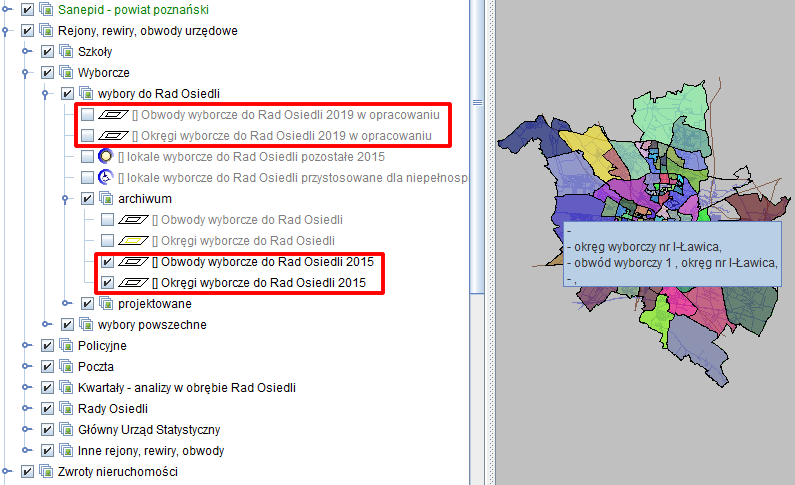Click the accessibility symbol icon for lokale przystosowane
Screen dimensions: 795x485
pos(105,178)
